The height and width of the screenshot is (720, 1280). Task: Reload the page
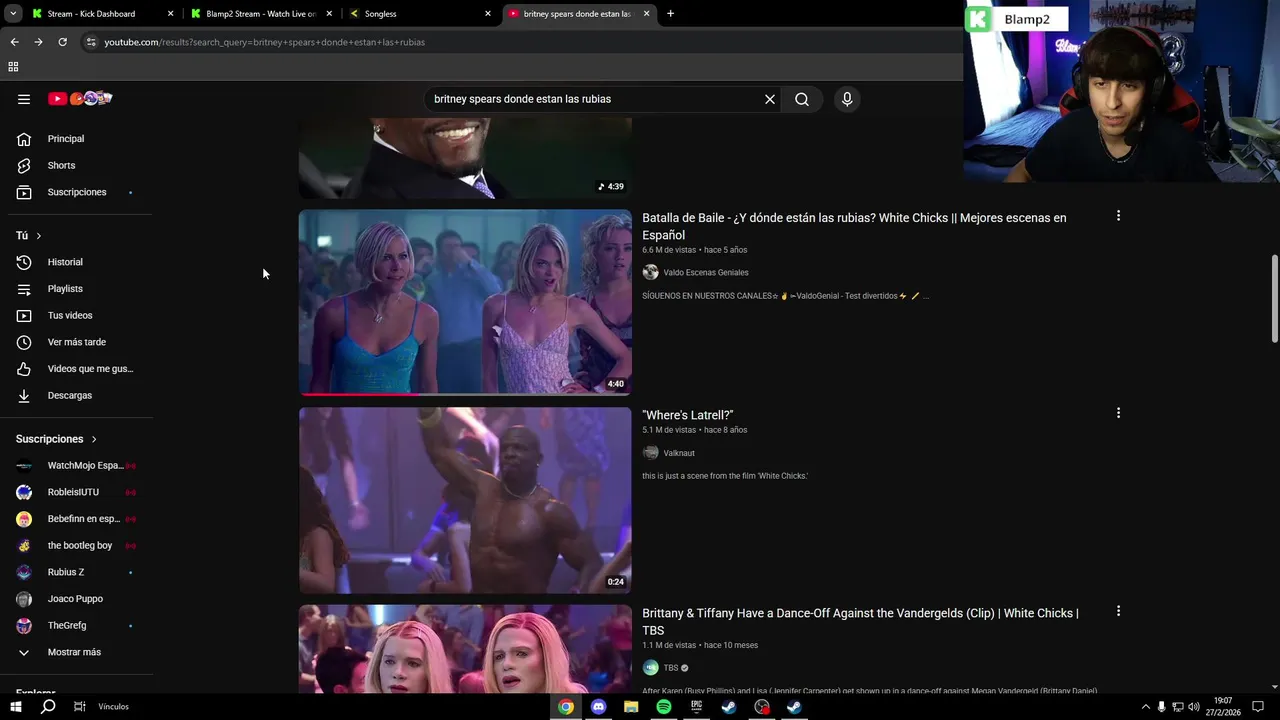point(62,42)
